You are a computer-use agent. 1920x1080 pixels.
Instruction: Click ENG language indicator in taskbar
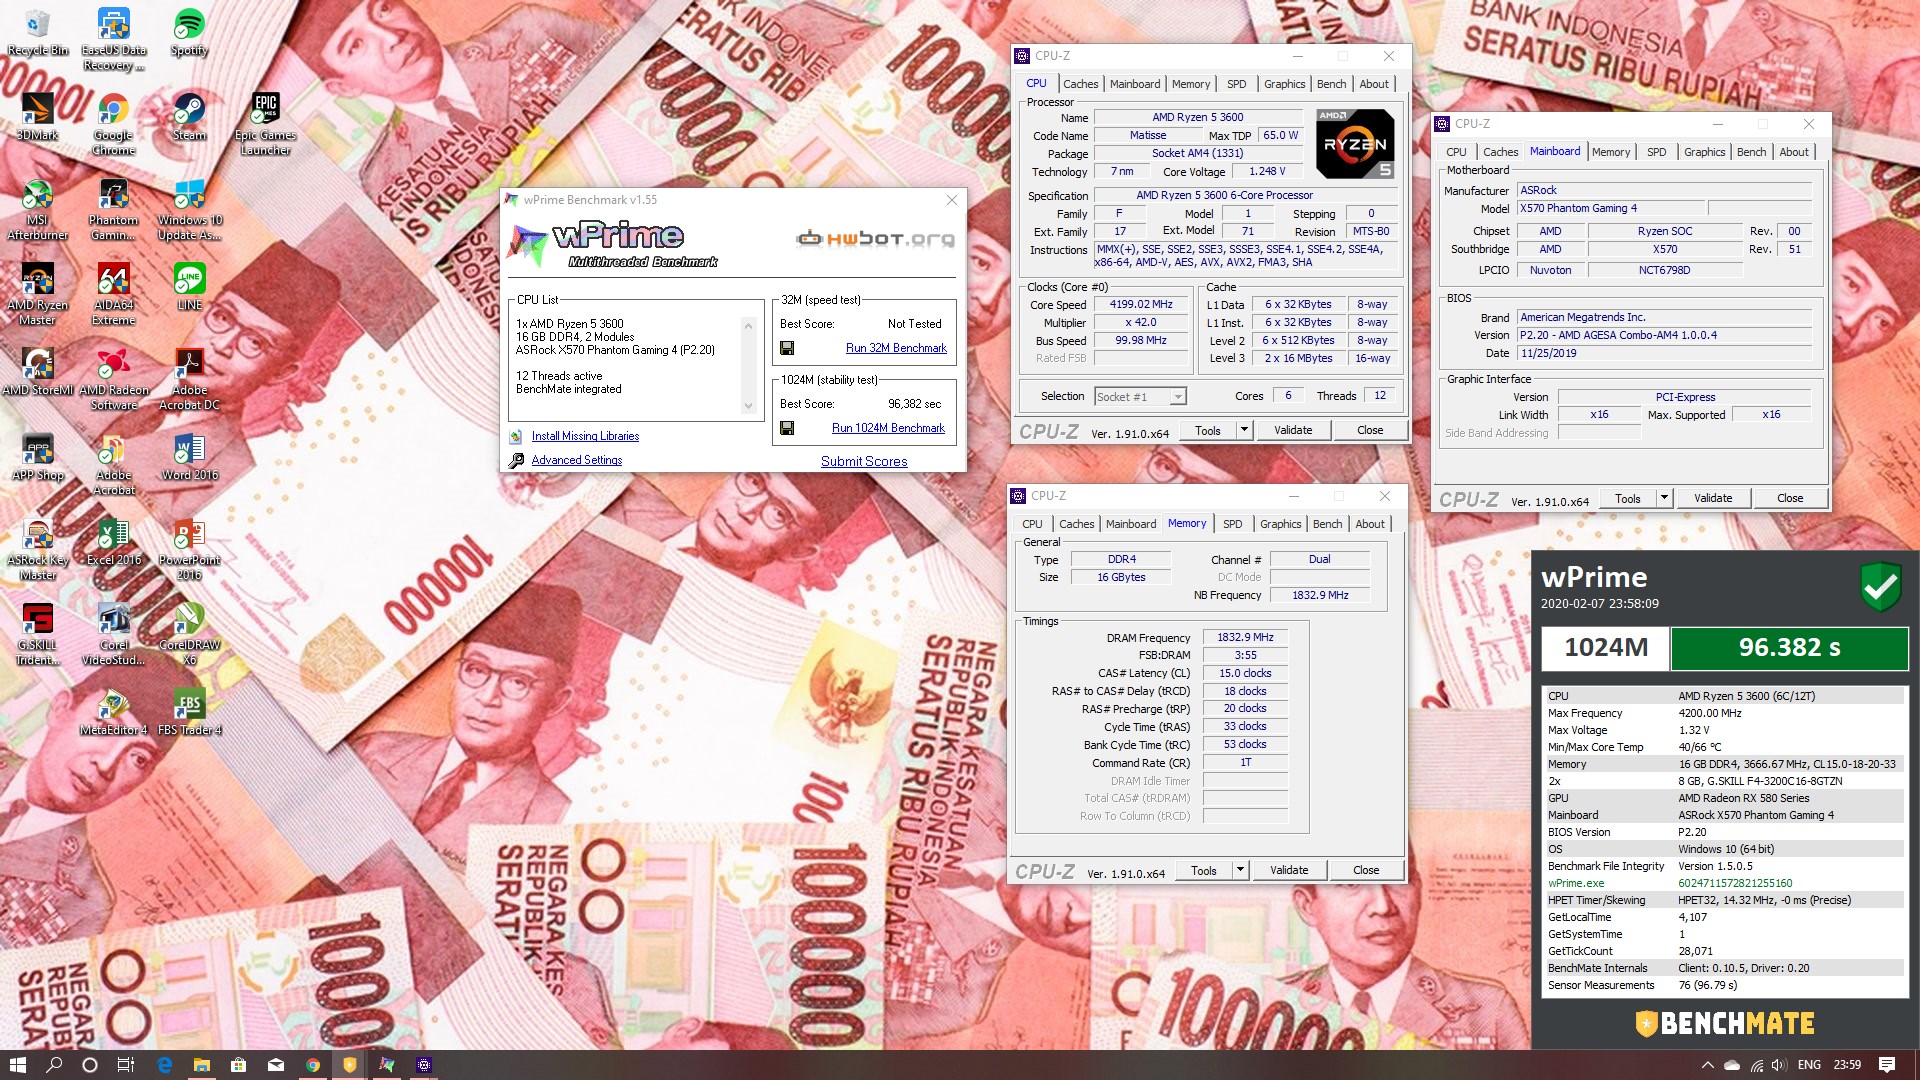[1809, 1065]
